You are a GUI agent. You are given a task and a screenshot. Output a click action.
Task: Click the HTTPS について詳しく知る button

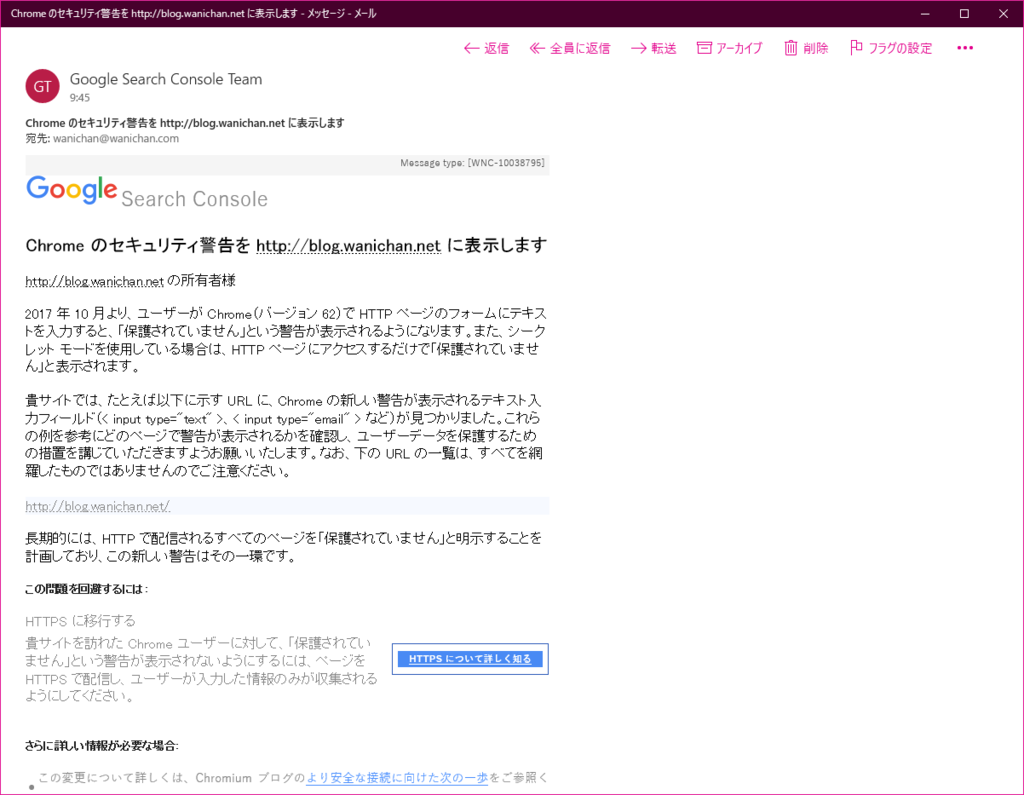470,658
